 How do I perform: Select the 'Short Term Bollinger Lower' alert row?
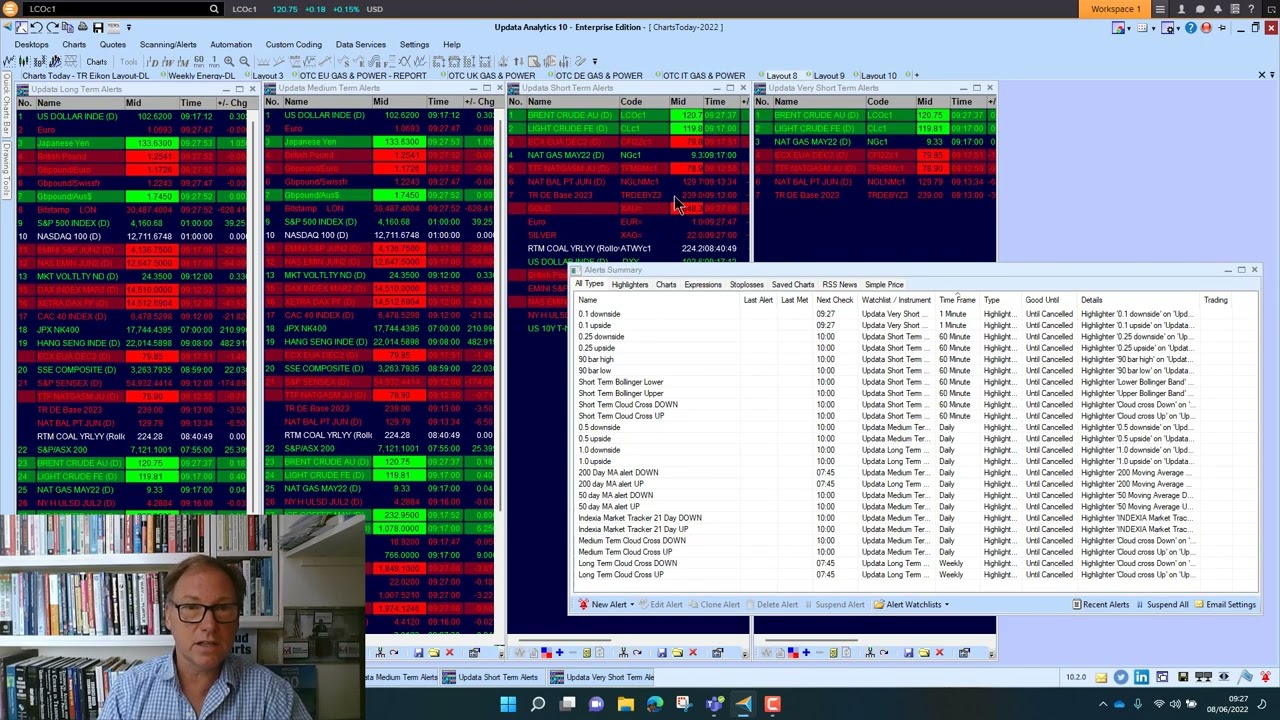tap(915, 382)
